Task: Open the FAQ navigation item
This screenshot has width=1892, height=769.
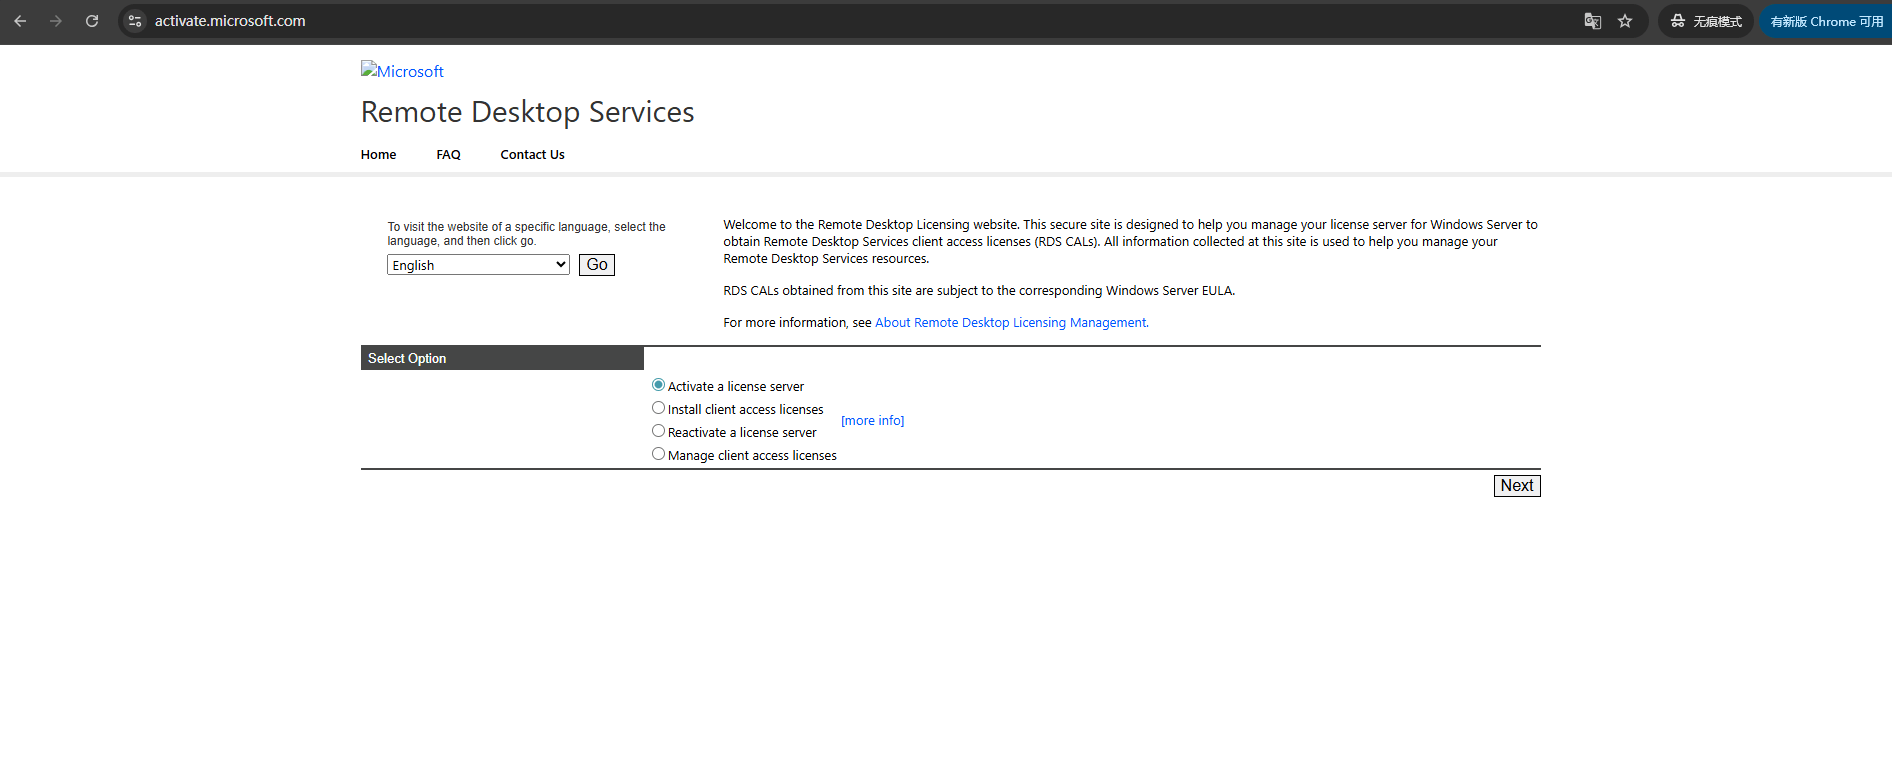Action: pyautogui.click(x=448, y=155)
